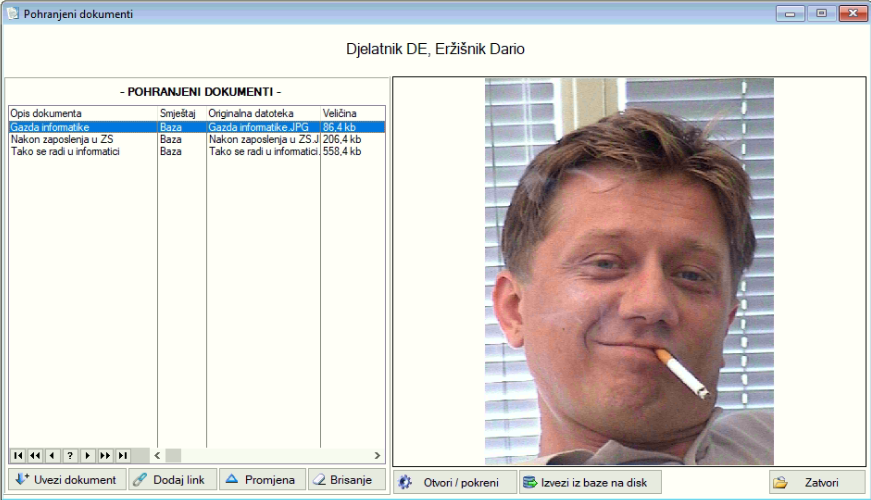Click Otvori / pokreni button
This screenshot has width=871, height=500.
click(455, 482)
